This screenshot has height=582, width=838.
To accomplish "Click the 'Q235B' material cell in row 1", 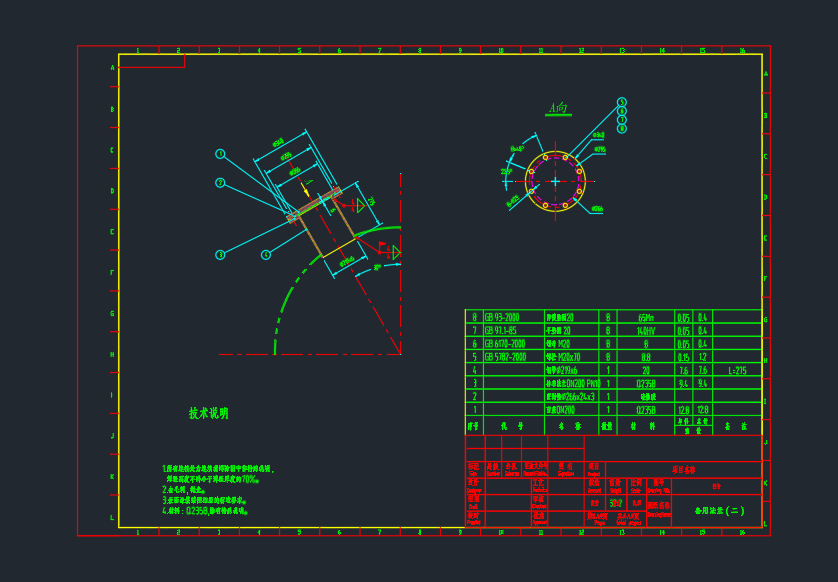I will [646, 409].
